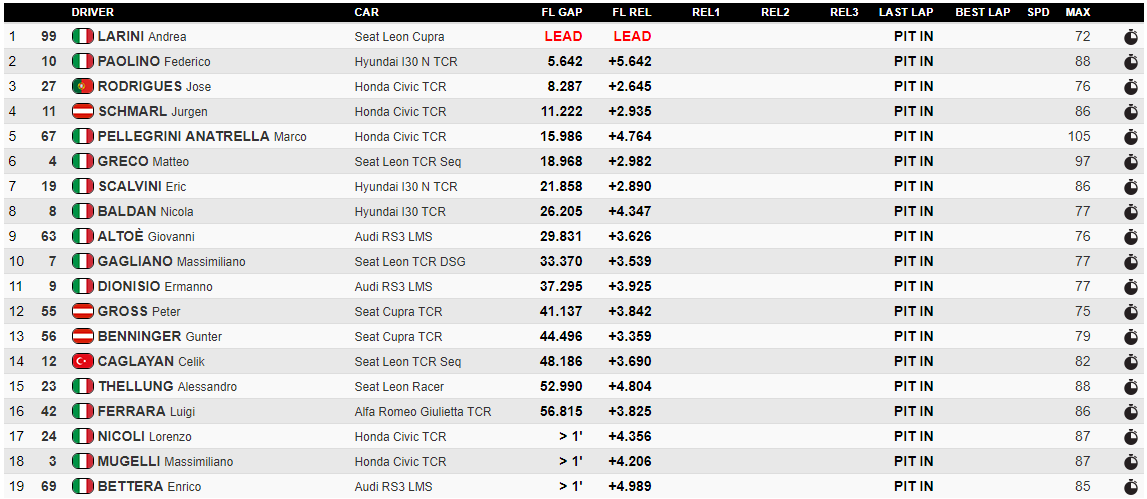Click stopwatch icon in BALDAN Nicola row
1147x499 pixels.
[1131, 212]
